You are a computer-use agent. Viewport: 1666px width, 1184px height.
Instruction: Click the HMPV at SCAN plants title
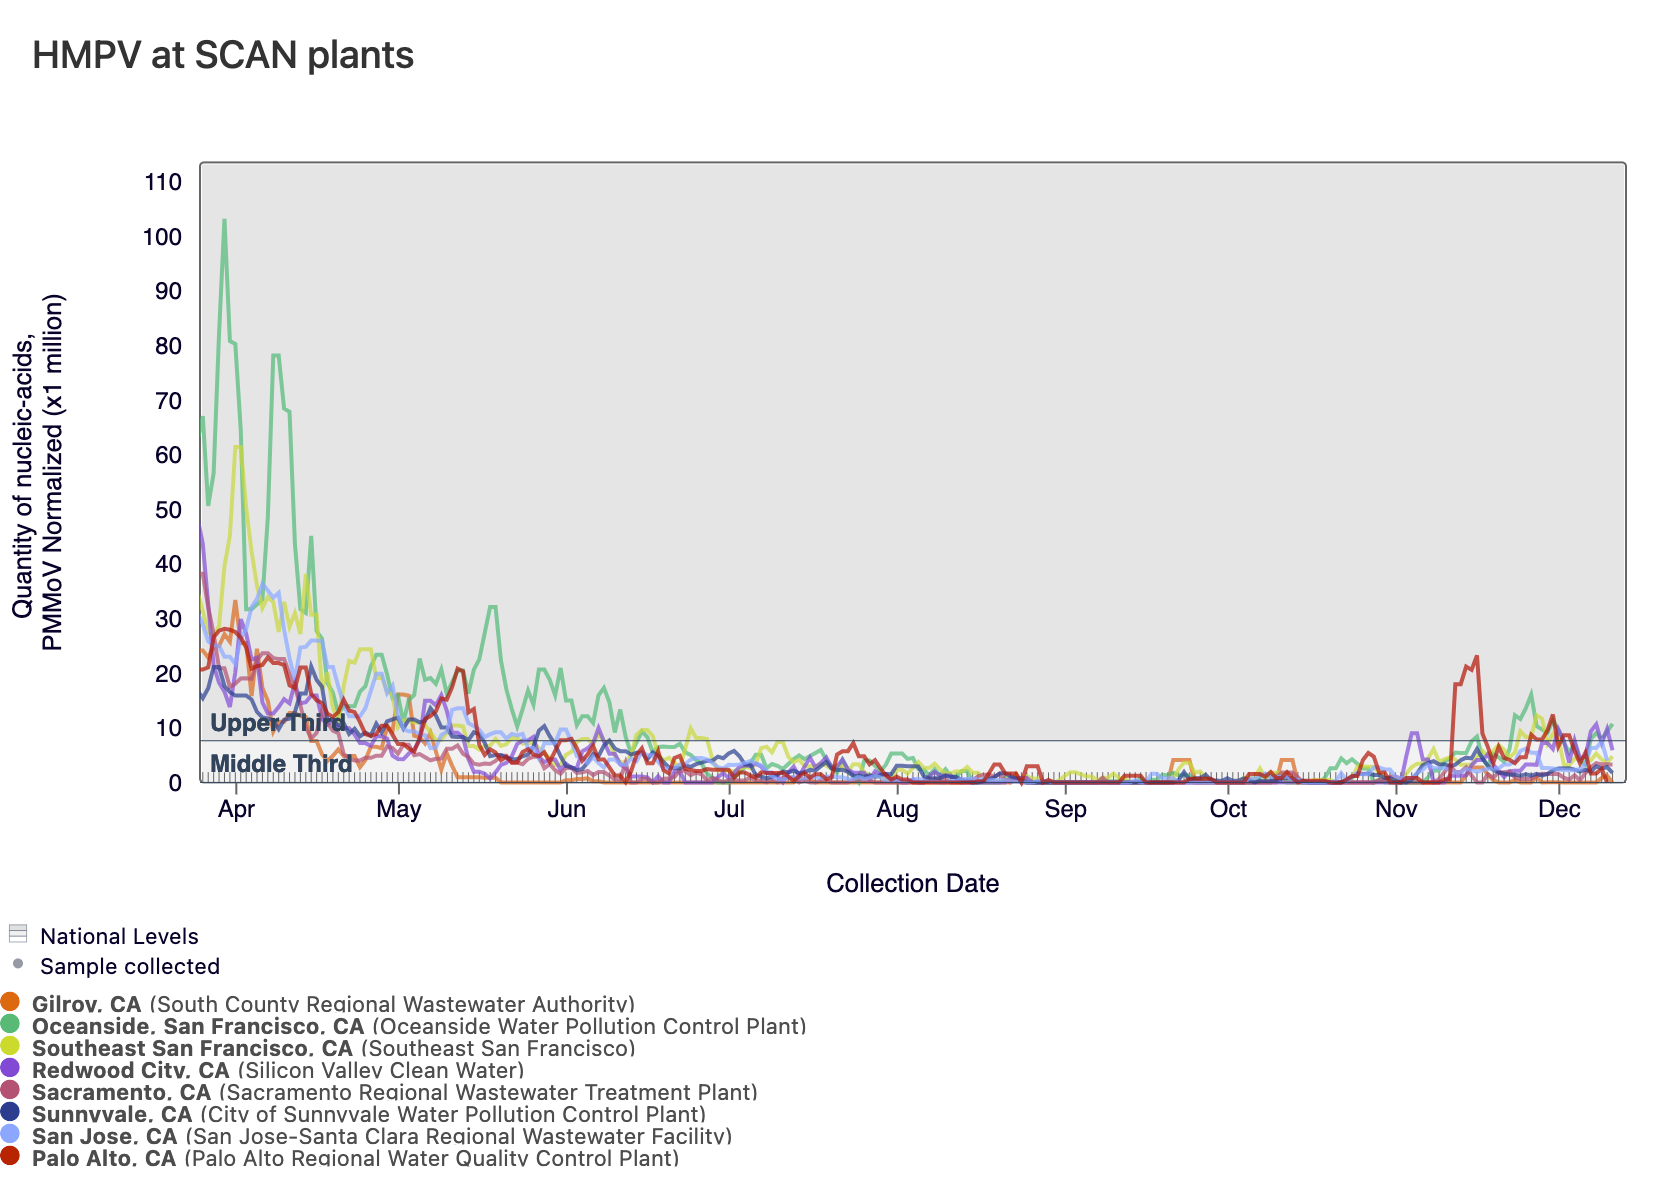[x=223, y=55]
